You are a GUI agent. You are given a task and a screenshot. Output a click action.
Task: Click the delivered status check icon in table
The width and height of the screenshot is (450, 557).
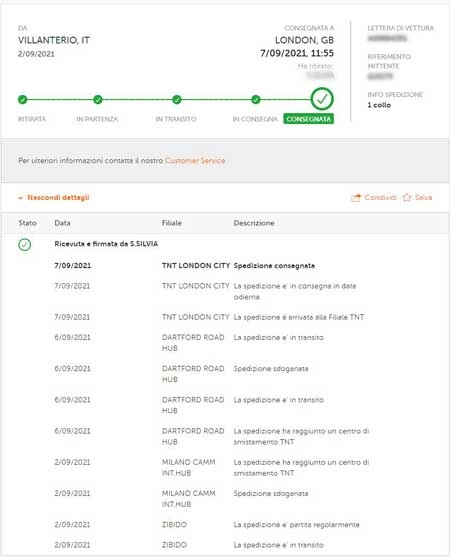tap(25, 244)
